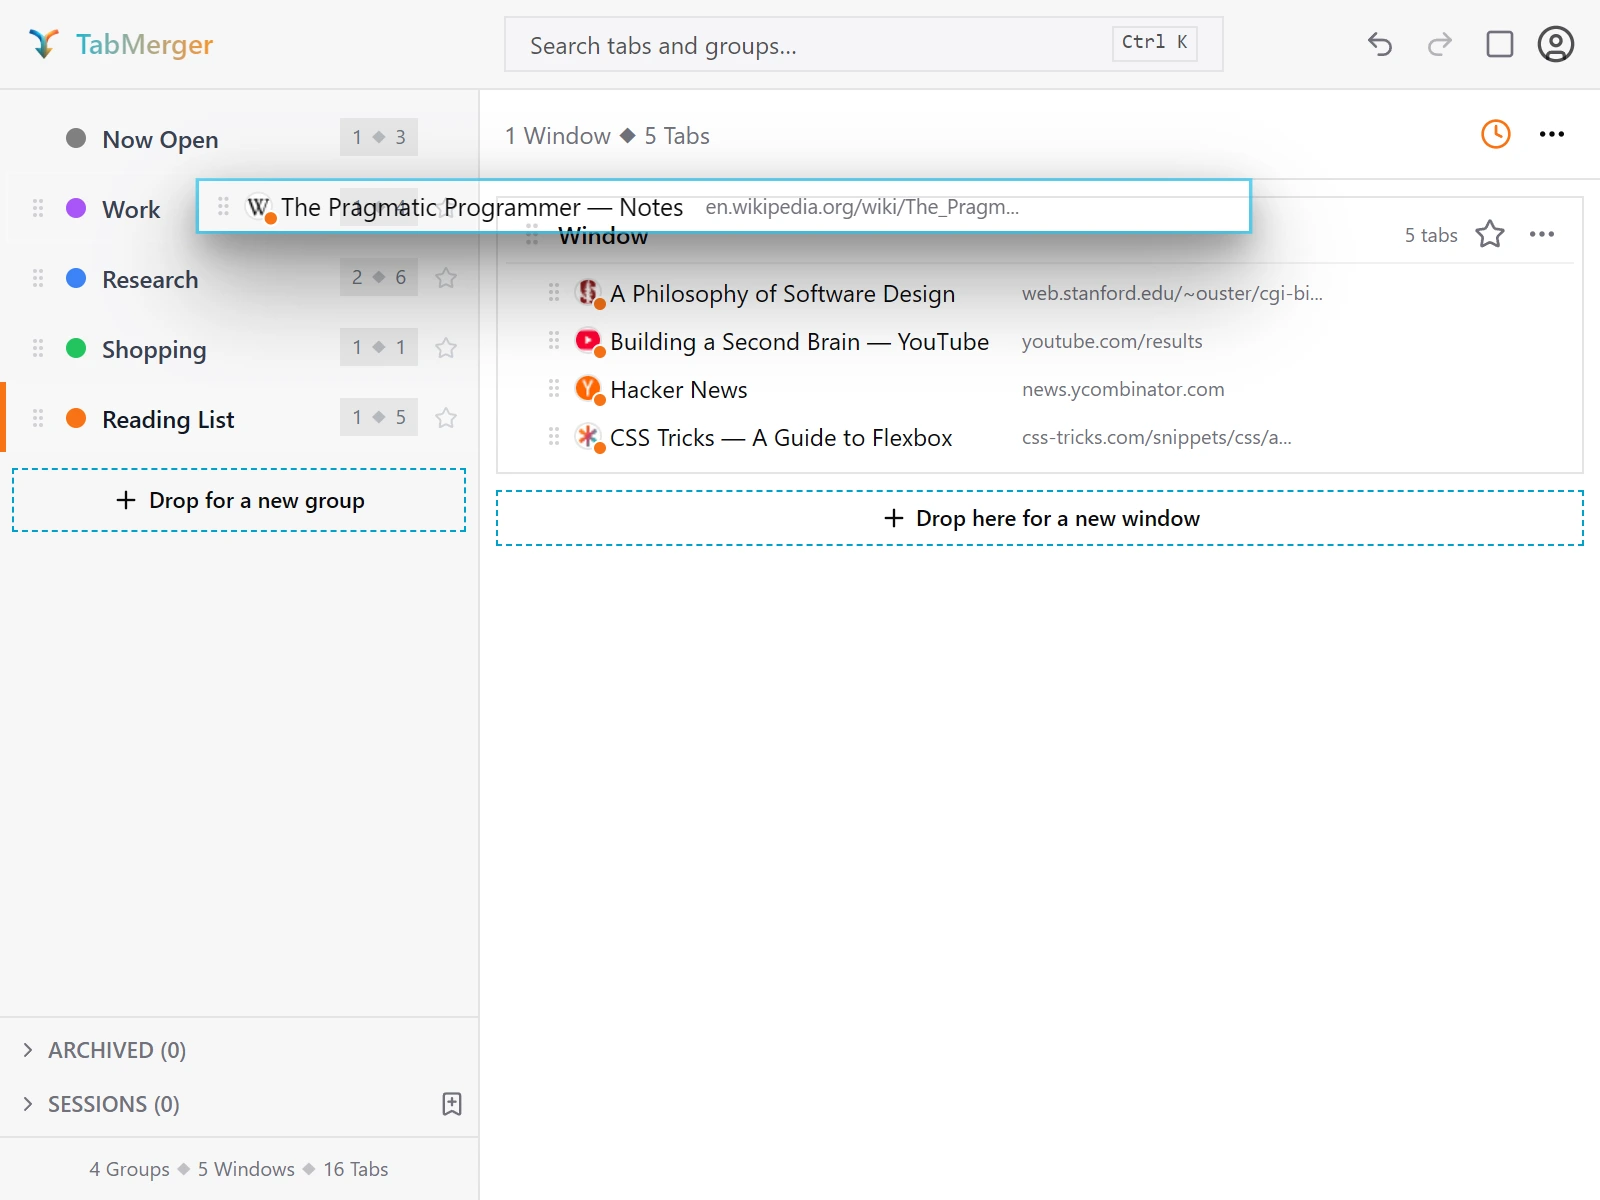Open the Hacker News tab link
The image size is (1600, 1200).
(x=679, y=390)
